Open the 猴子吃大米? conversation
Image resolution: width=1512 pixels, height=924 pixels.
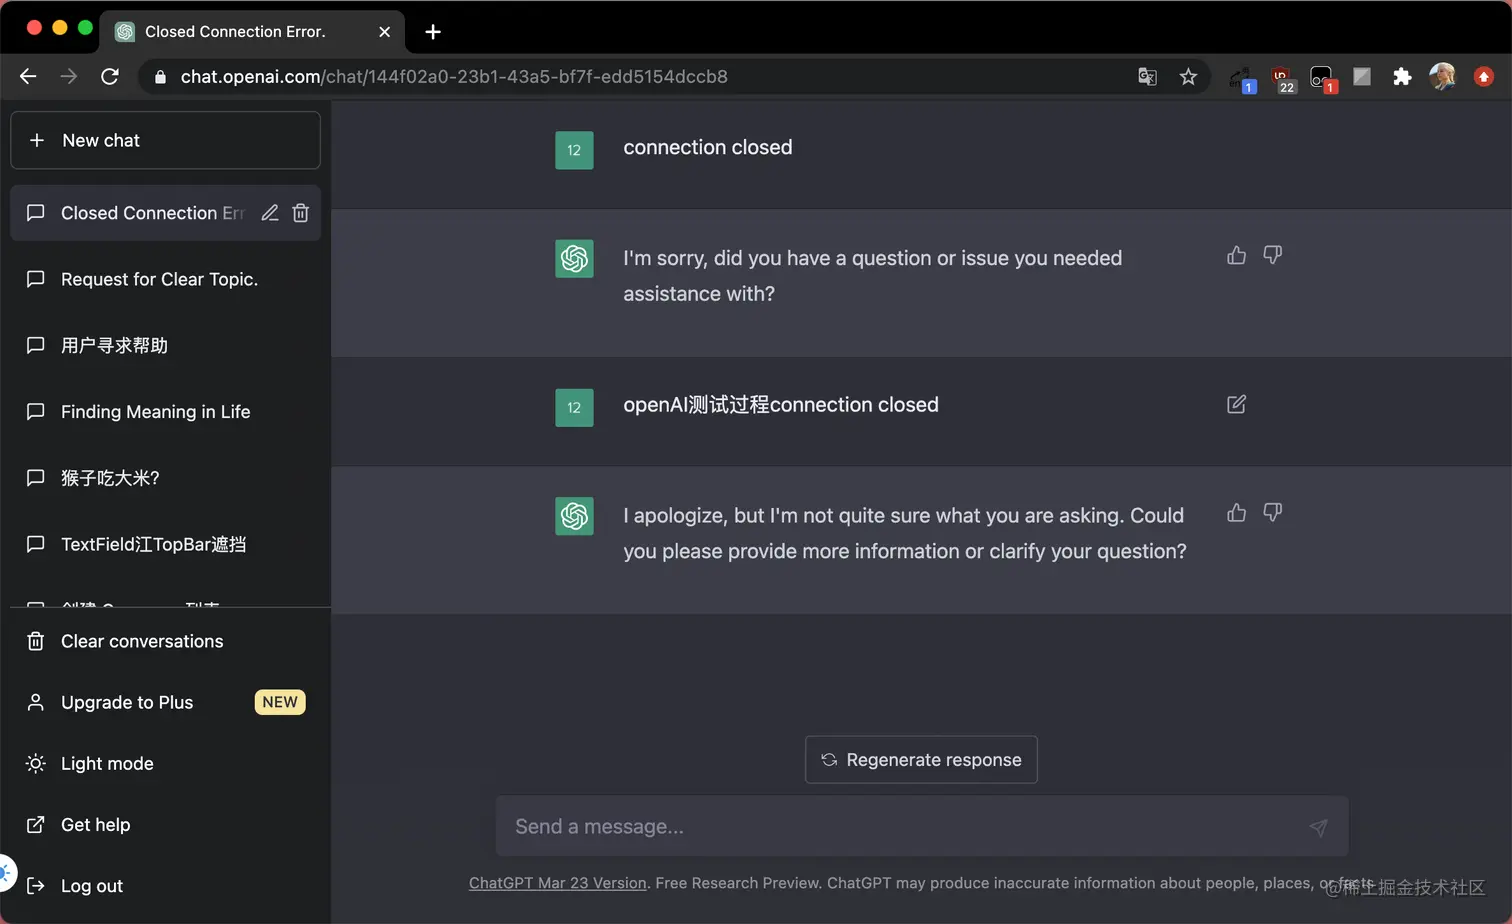point(165,478)
